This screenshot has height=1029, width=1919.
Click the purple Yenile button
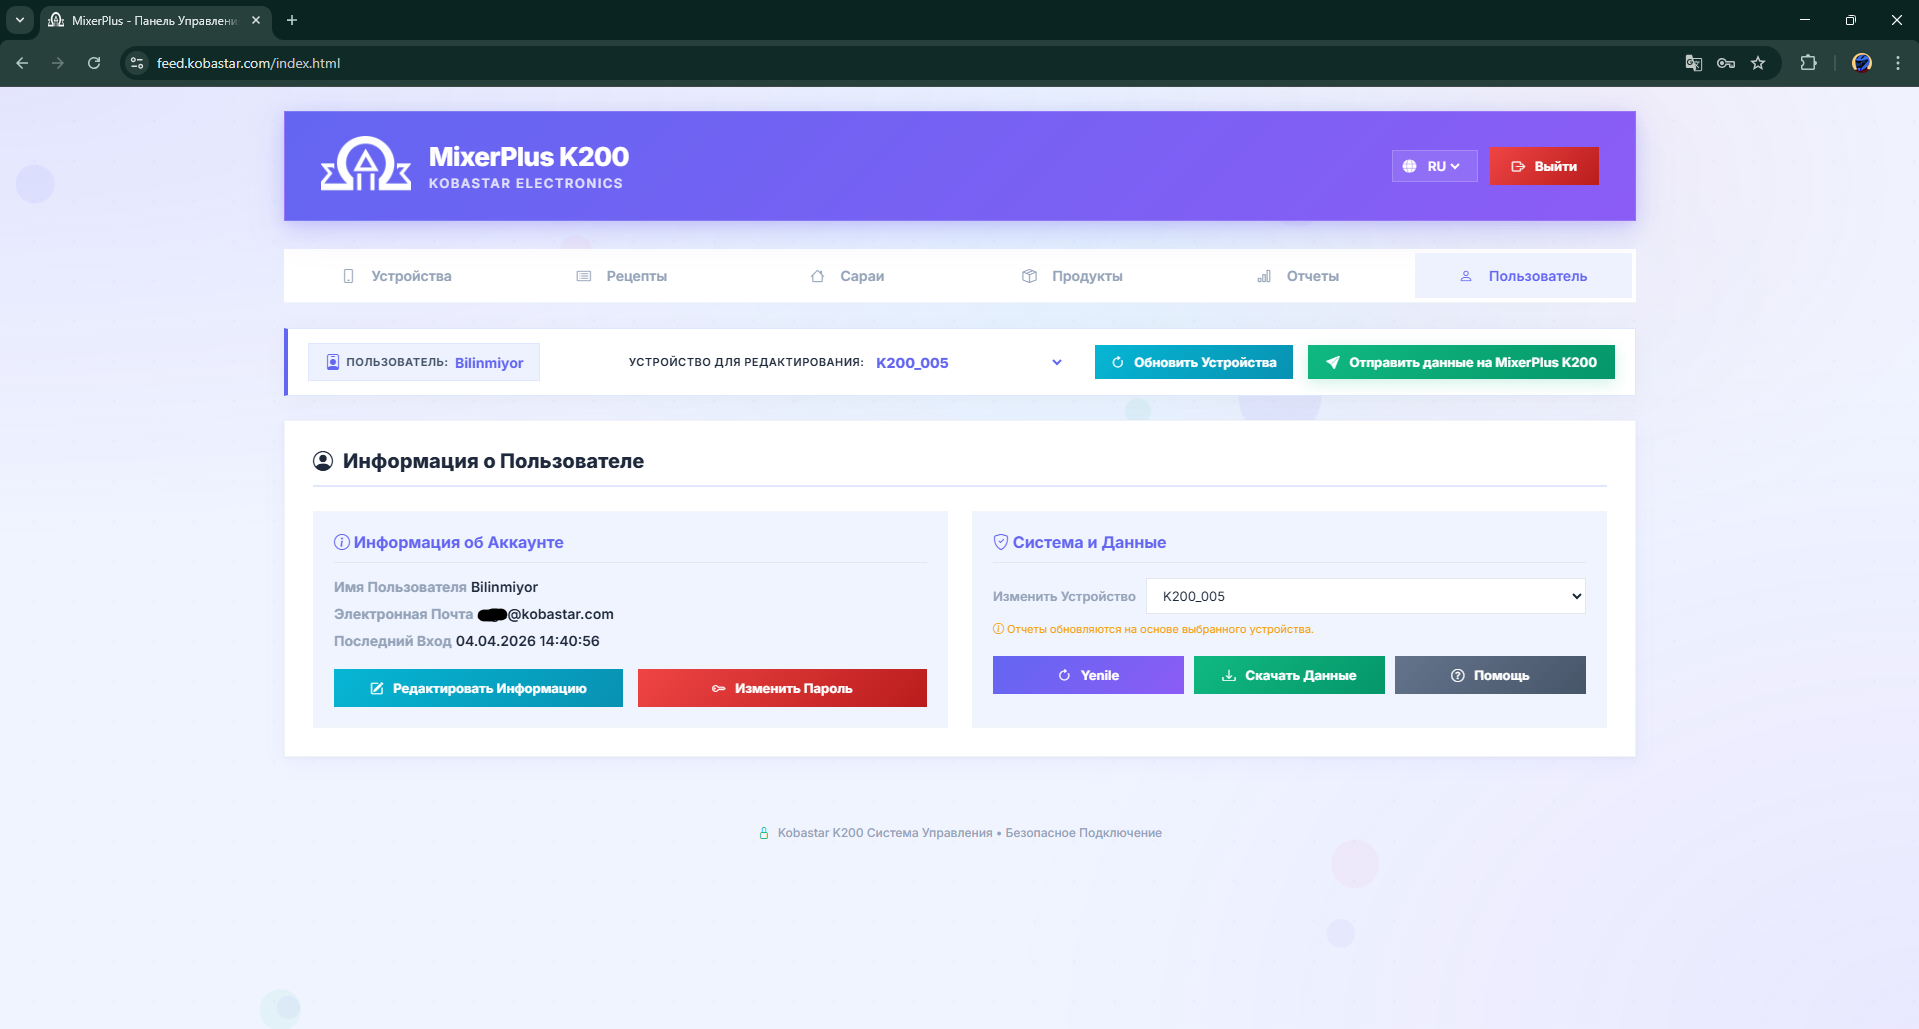click(1088, 675)
